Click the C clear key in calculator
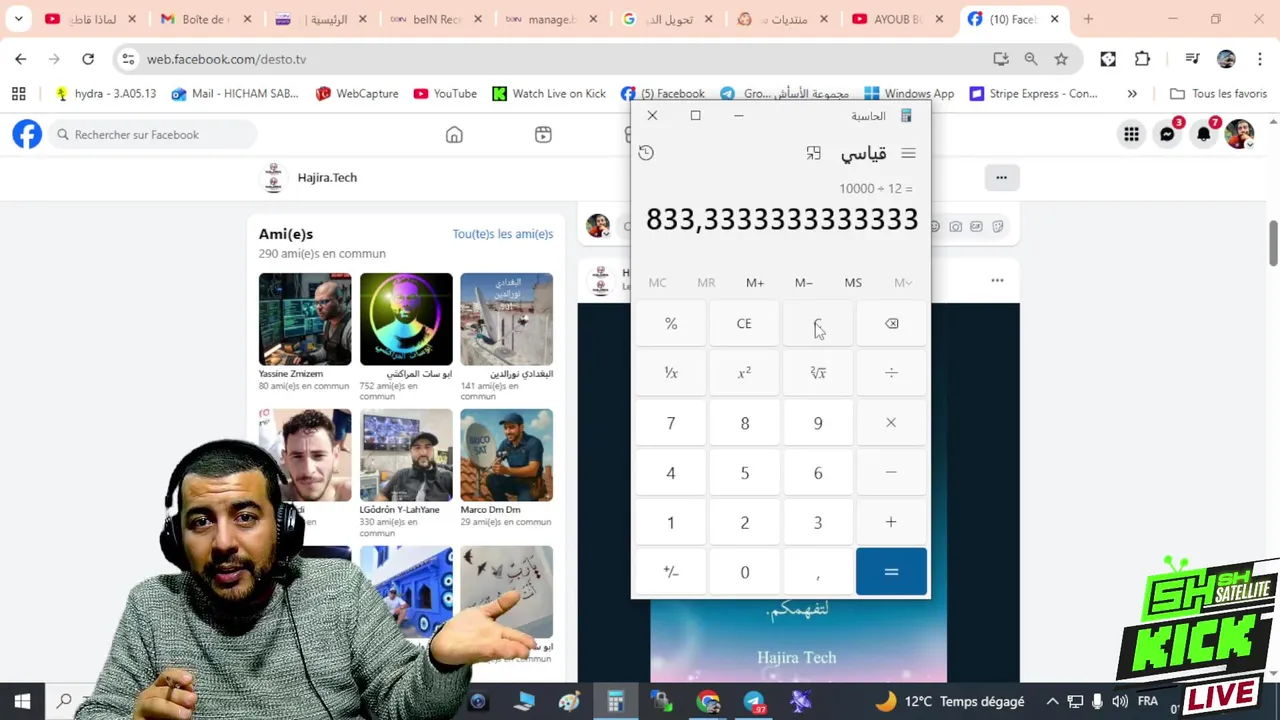 coord(818,323)
